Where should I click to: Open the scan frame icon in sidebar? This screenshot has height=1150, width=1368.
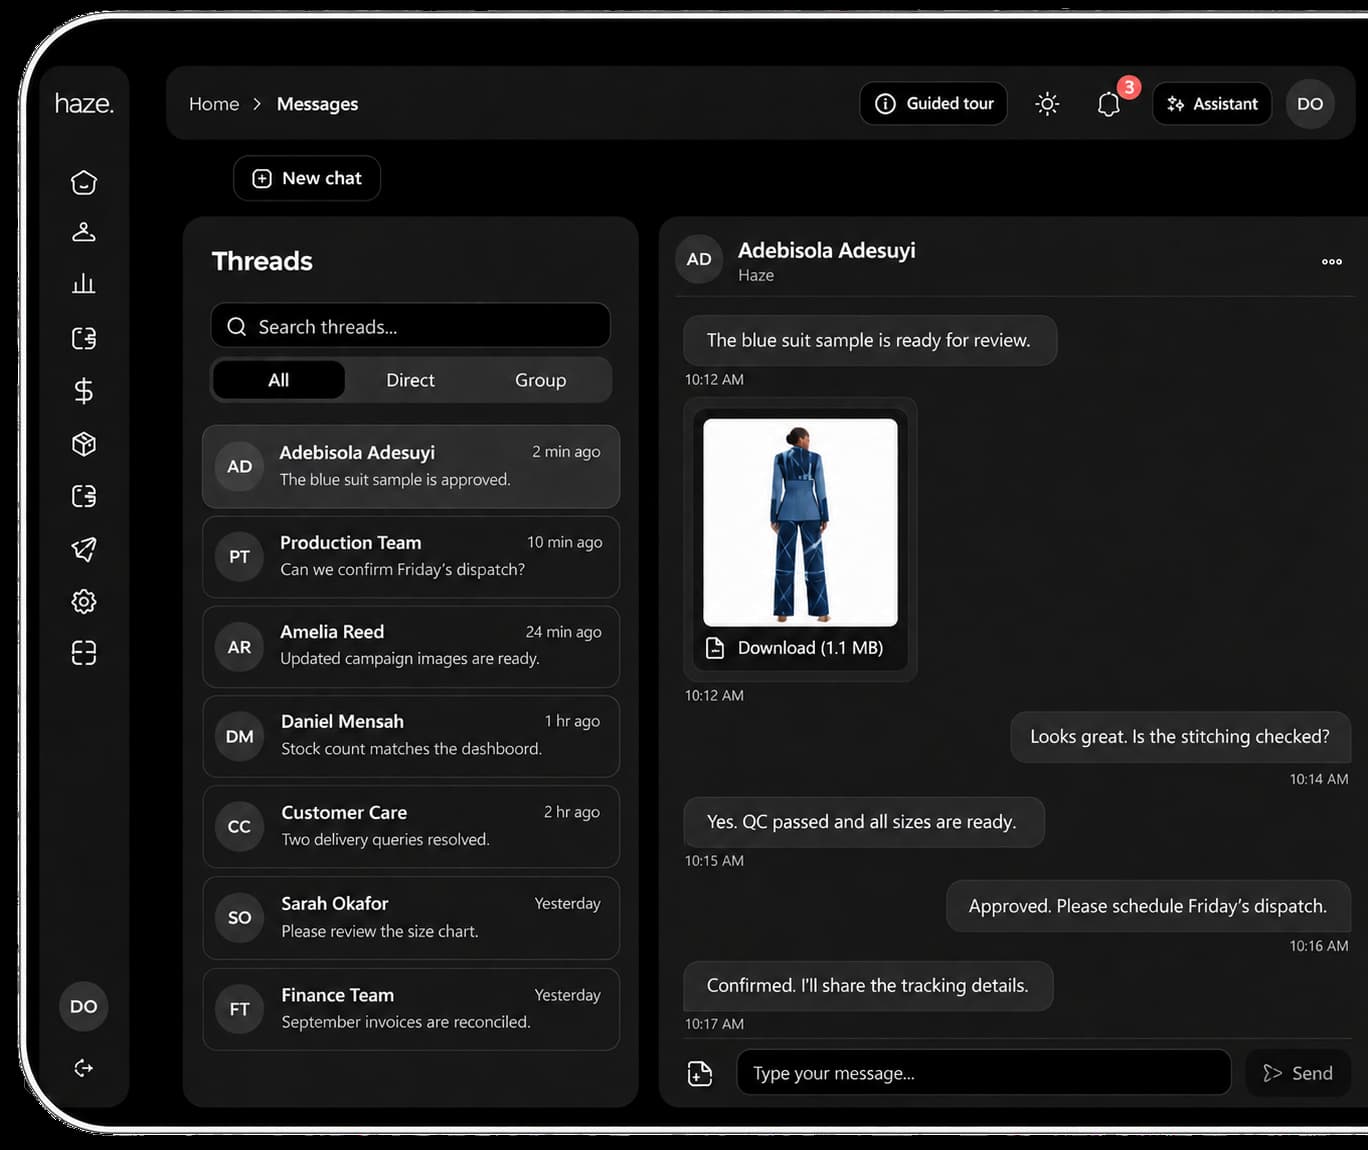pyautogui.click(x=84, y=653)
